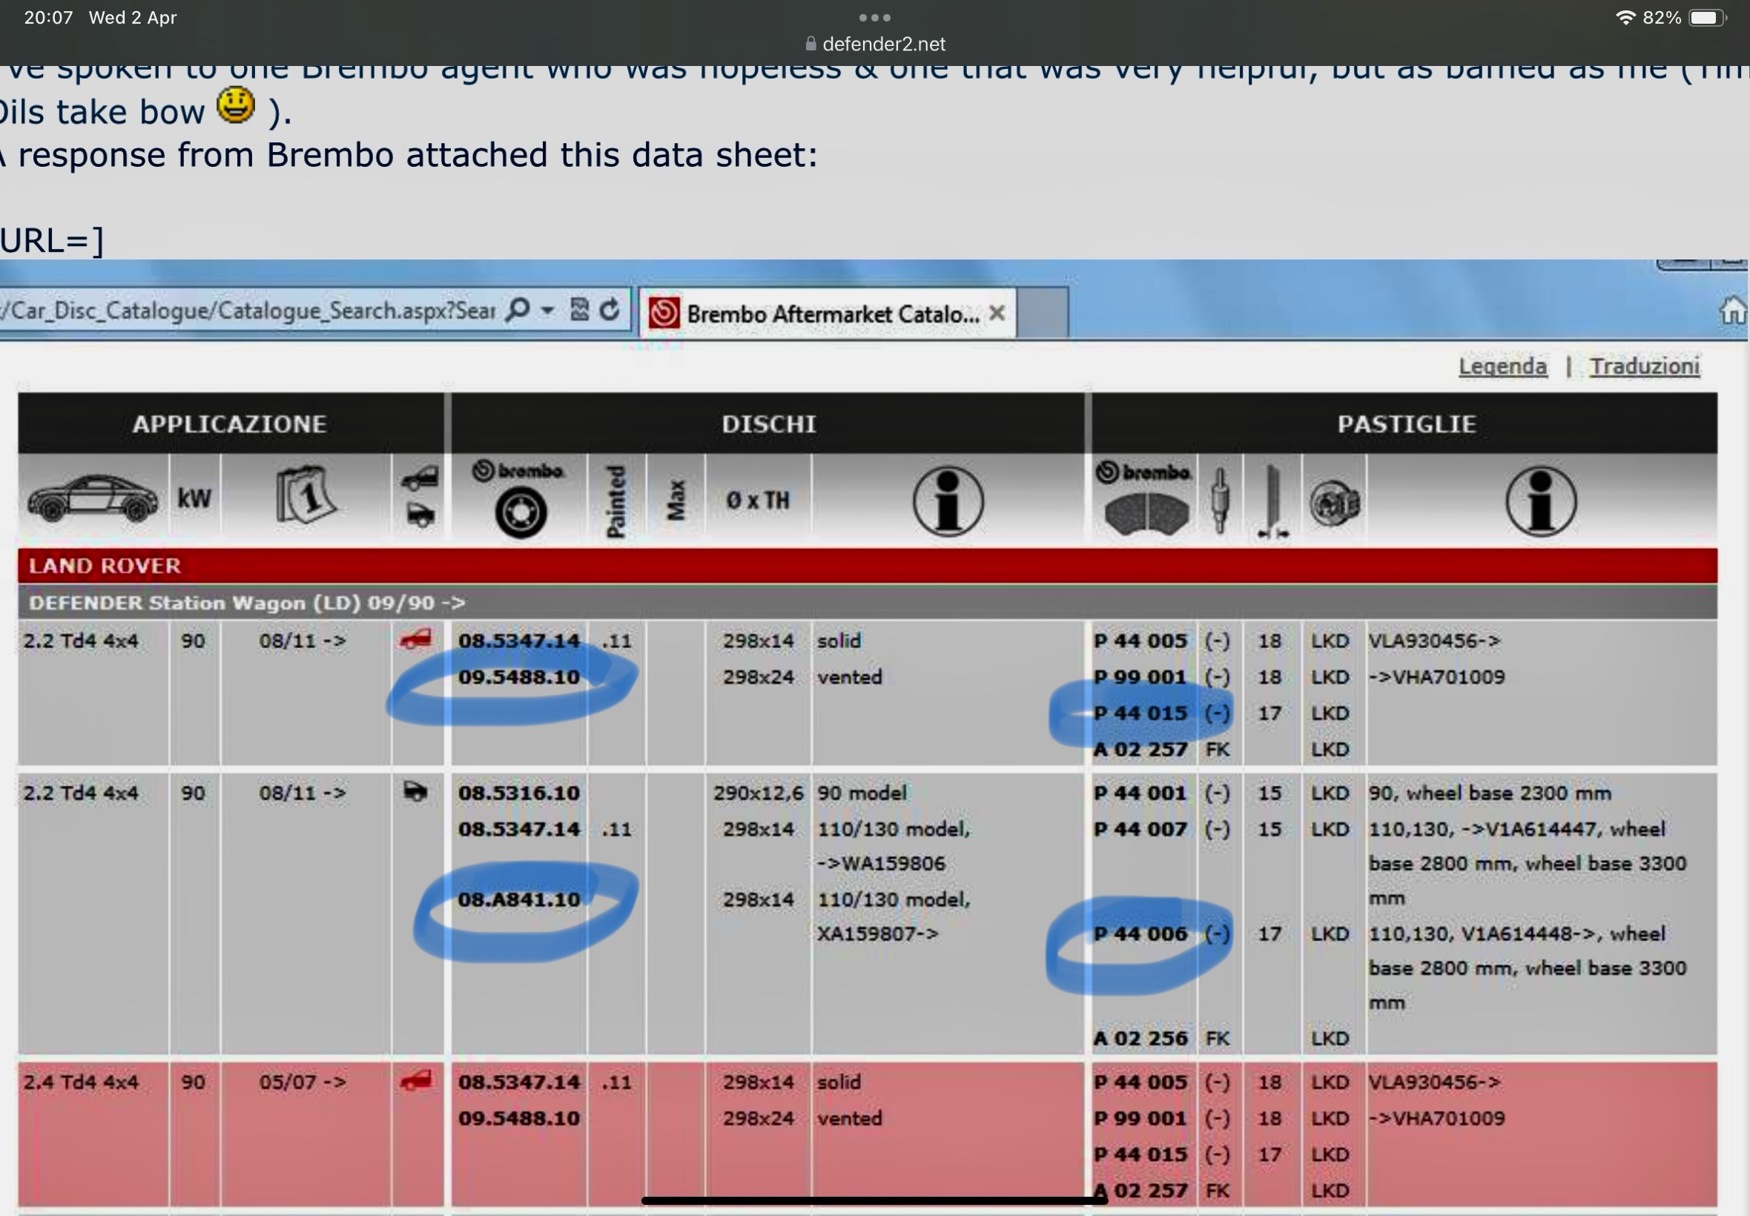Click the APPLICAZIONE section header

click(x=230, y=424)
